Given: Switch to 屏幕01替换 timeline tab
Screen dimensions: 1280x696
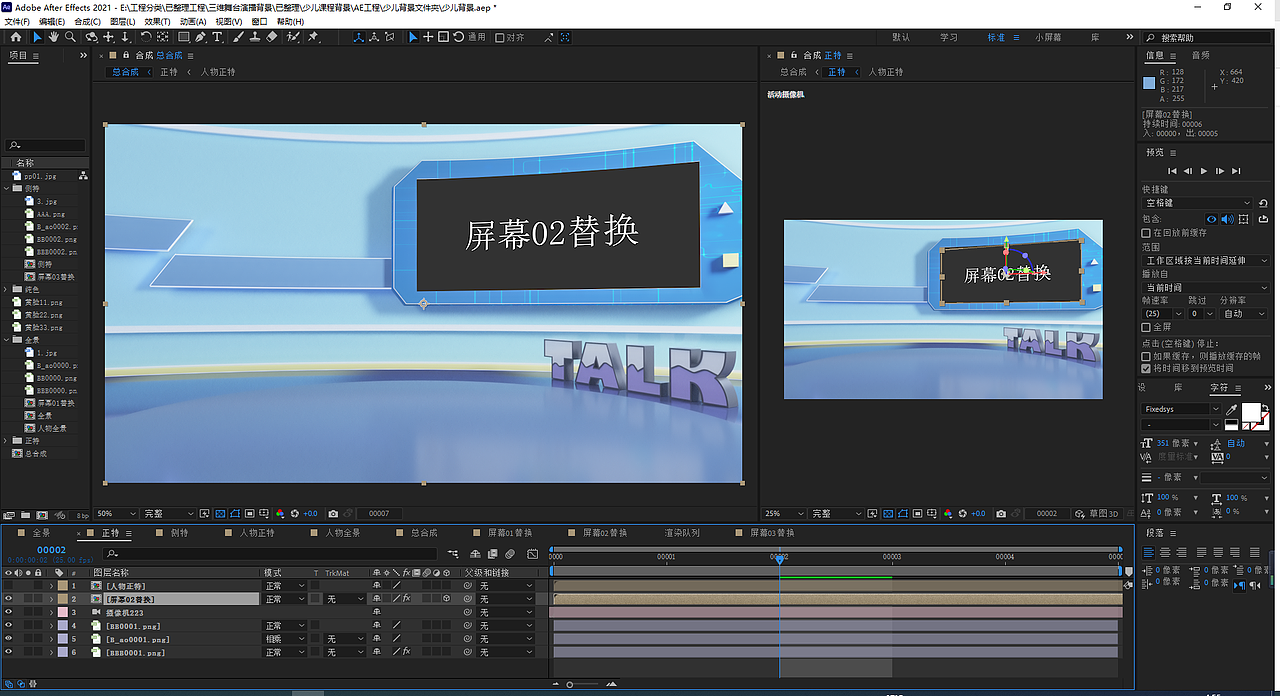Looking at the screenshot, I should click(x=510, y=533).
